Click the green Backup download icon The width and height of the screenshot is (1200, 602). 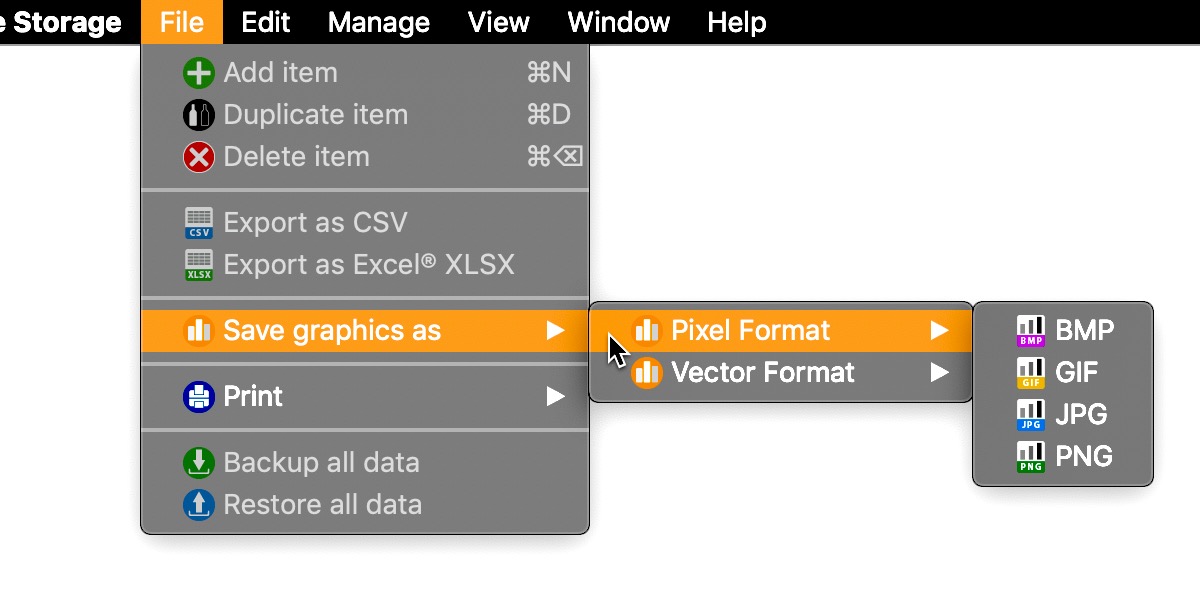[199, 463]
